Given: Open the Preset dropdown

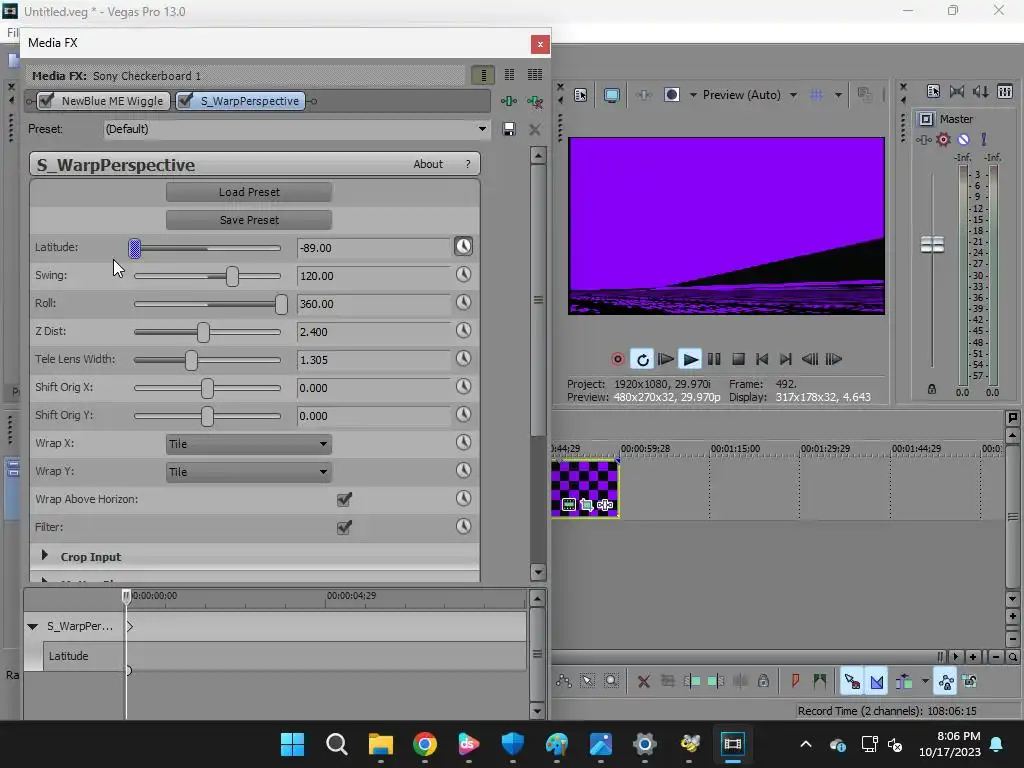Looking at the screenshot, I should point(482,129).
